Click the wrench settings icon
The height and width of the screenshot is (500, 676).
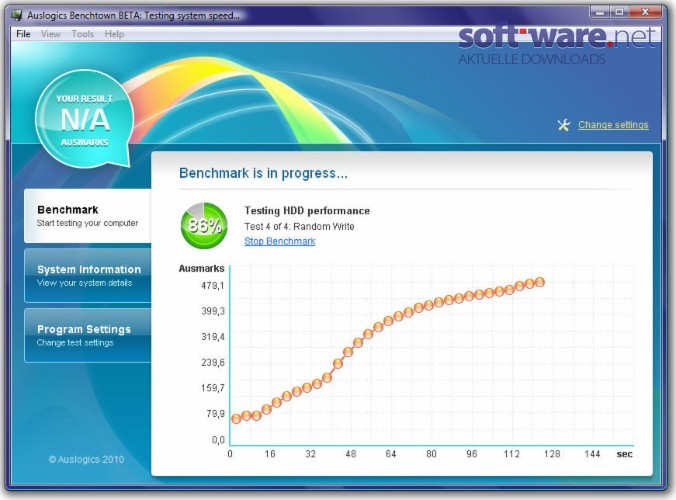click(x=563, y=125)
